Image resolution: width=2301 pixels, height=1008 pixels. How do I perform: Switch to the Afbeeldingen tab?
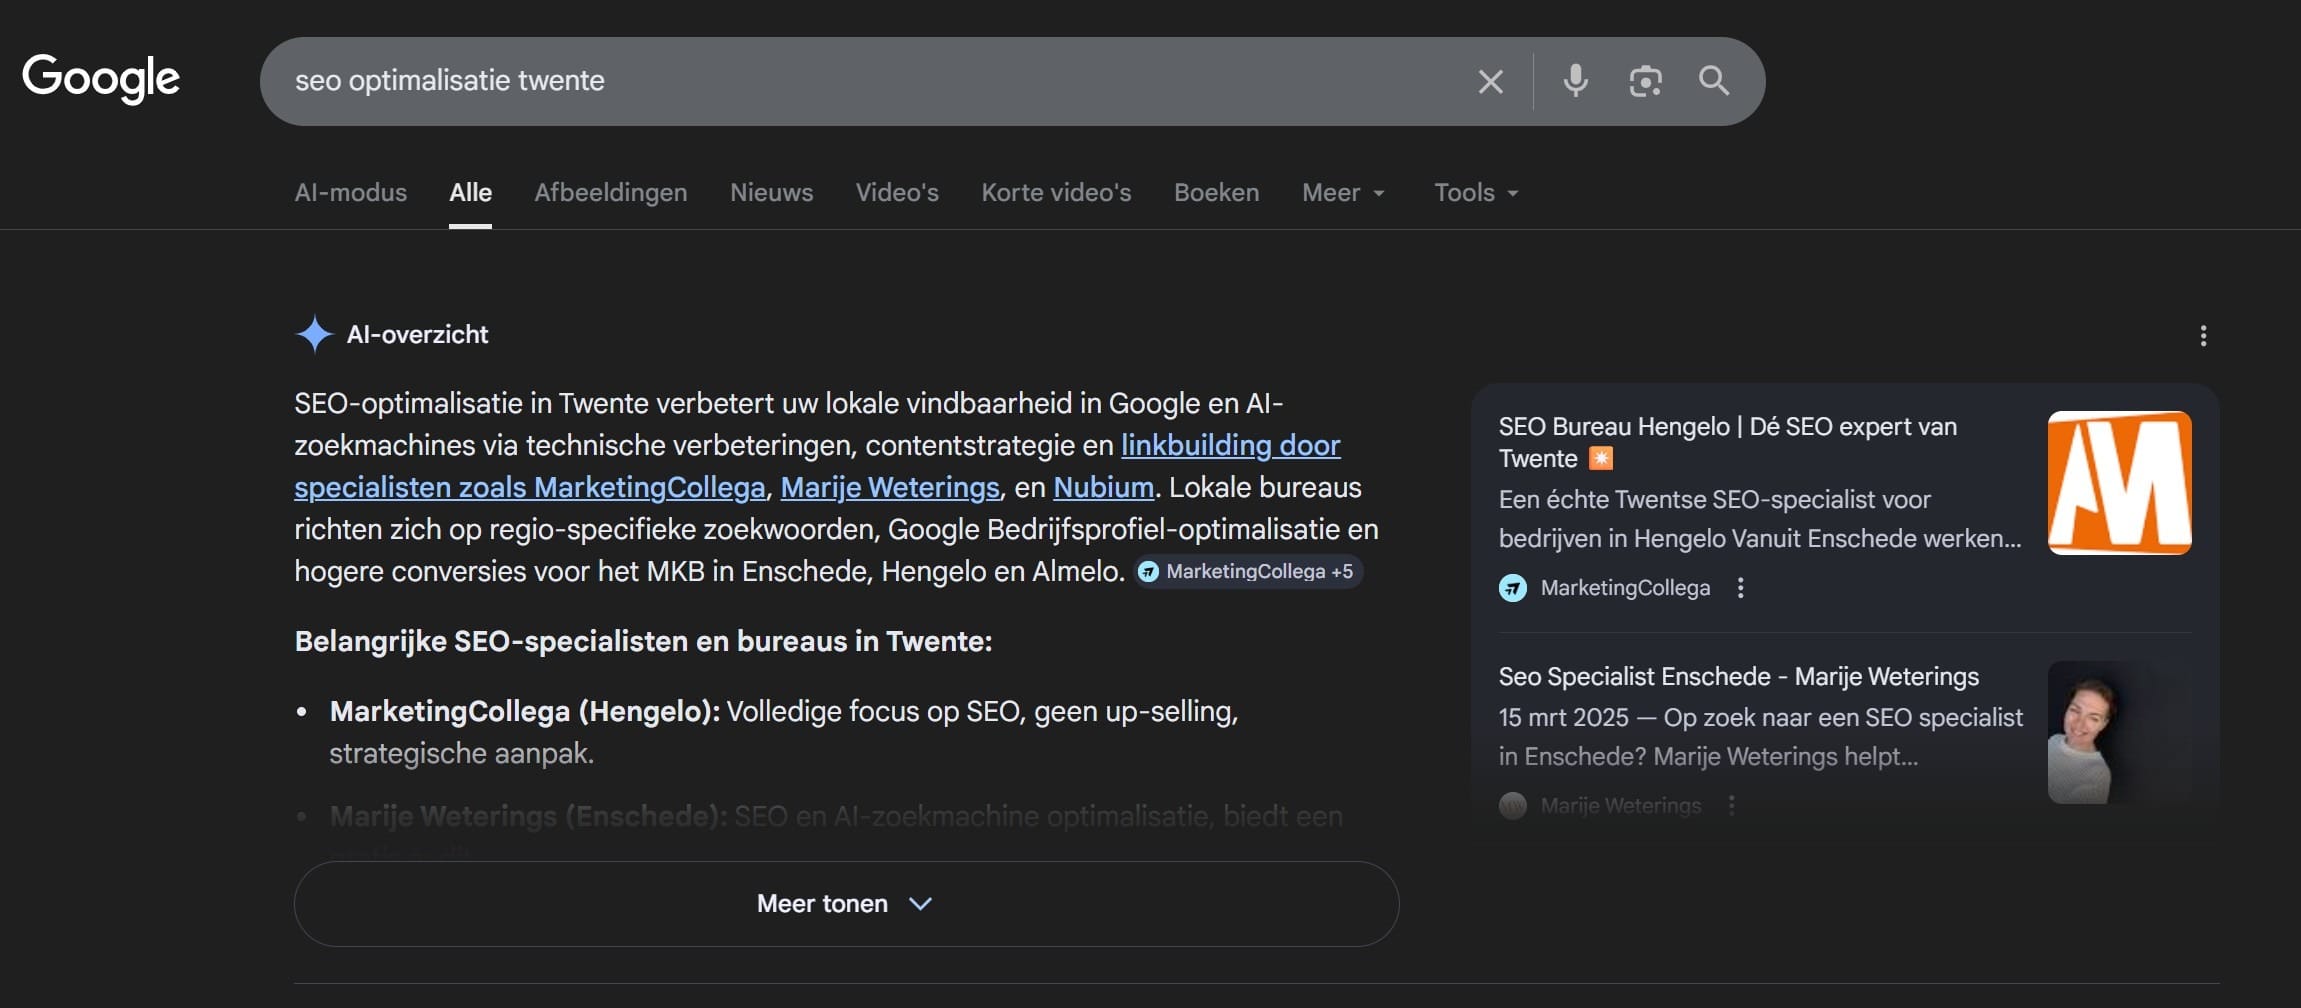(x=611, y=192)
